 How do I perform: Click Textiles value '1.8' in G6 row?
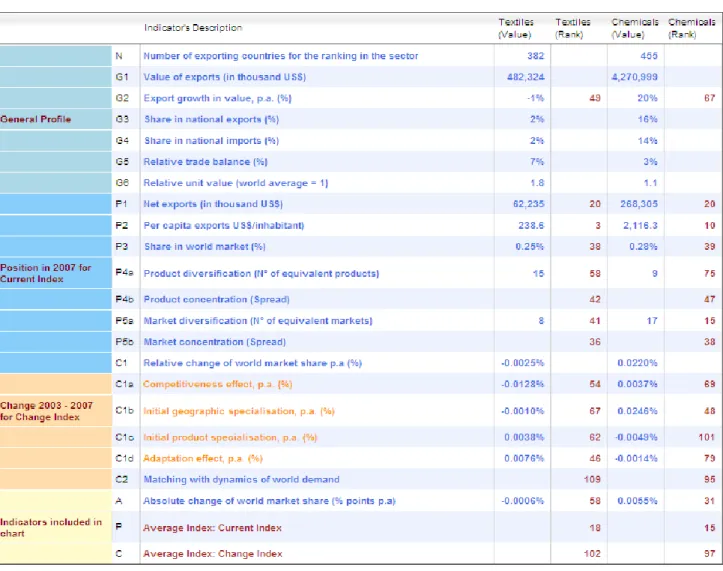point(537,183)
